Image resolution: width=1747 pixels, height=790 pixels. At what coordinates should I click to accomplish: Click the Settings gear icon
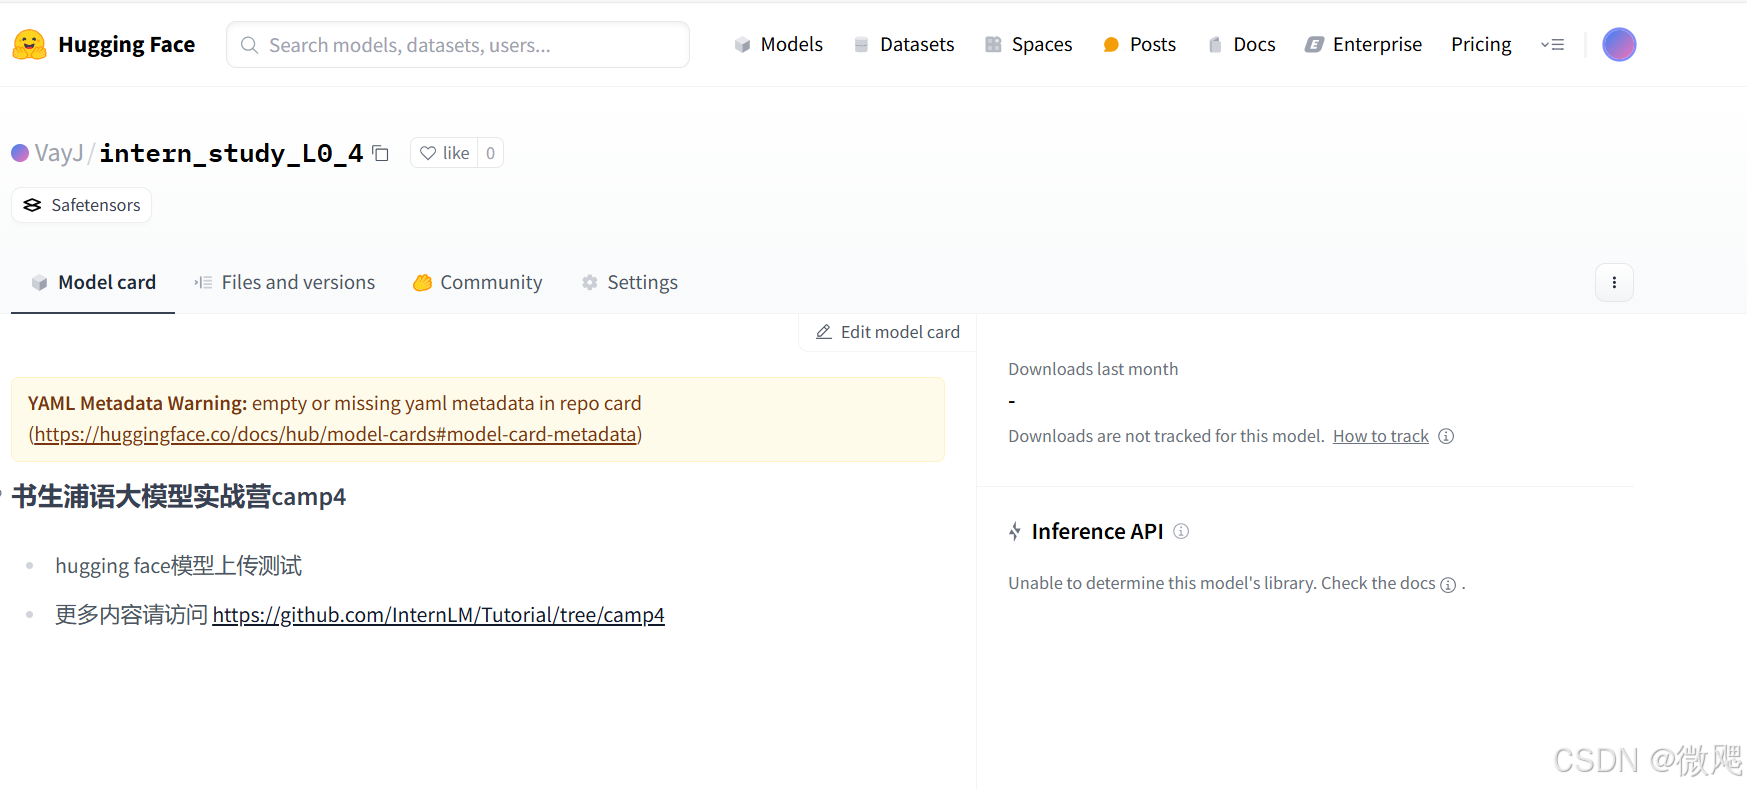click(590, 283)
